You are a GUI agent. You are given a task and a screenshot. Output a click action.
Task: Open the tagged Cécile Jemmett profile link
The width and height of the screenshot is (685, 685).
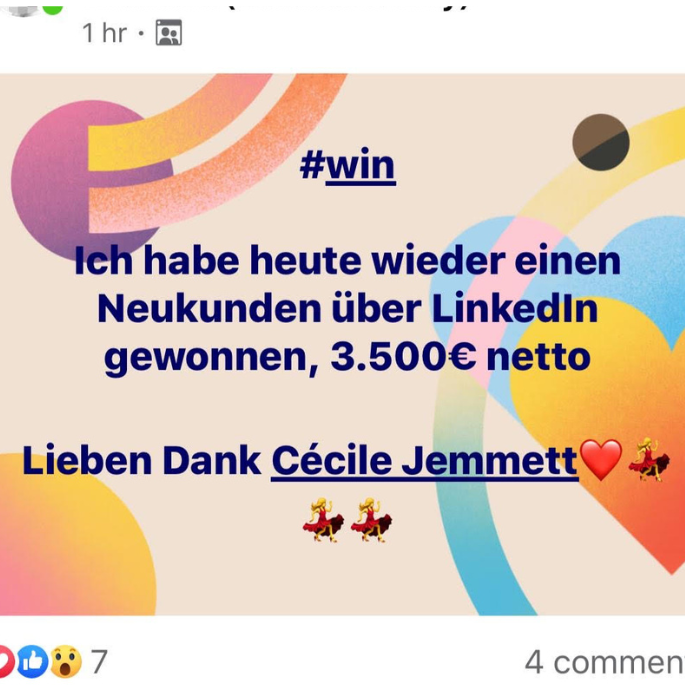coord(425,460)
